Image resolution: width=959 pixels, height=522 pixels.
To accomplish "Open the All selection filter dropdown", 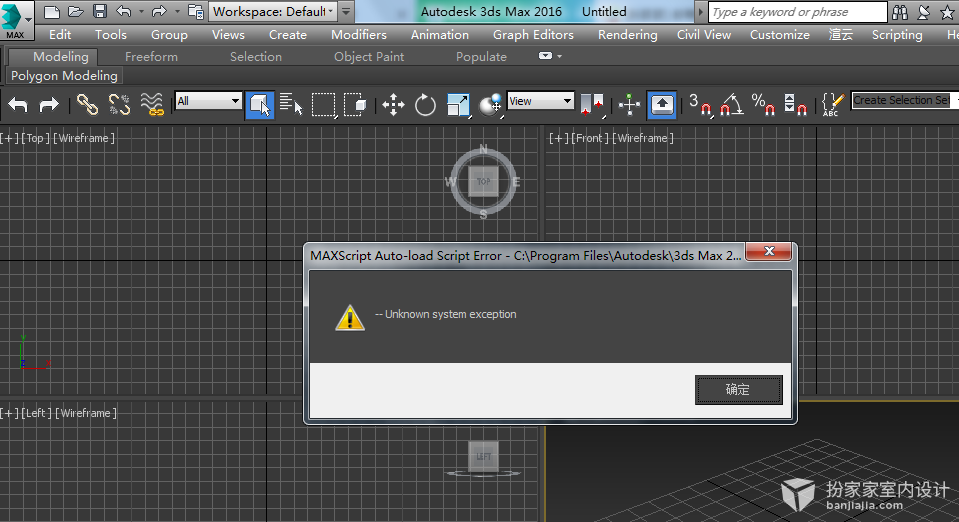I will (x=208, y=101).
